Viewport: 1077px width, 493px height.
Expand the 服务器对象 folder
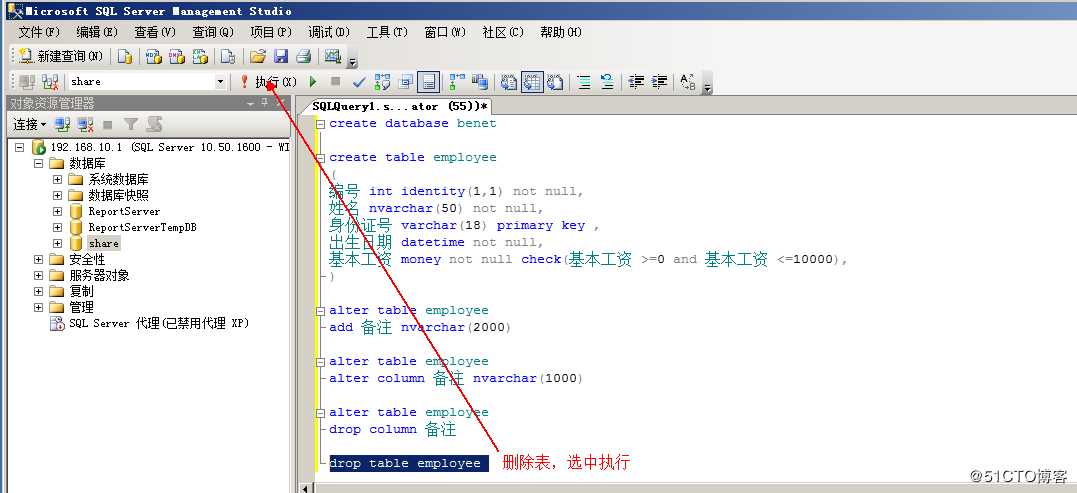[x=38, y=275]
